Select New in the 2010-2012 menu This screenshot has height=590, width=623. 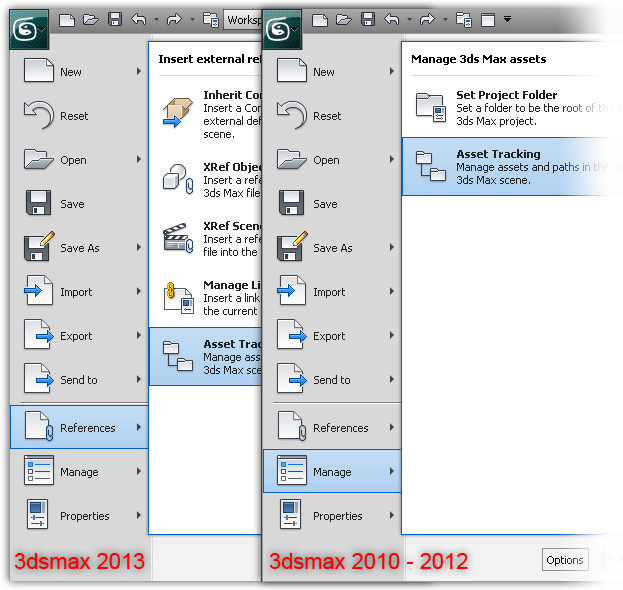pos(332,72)
